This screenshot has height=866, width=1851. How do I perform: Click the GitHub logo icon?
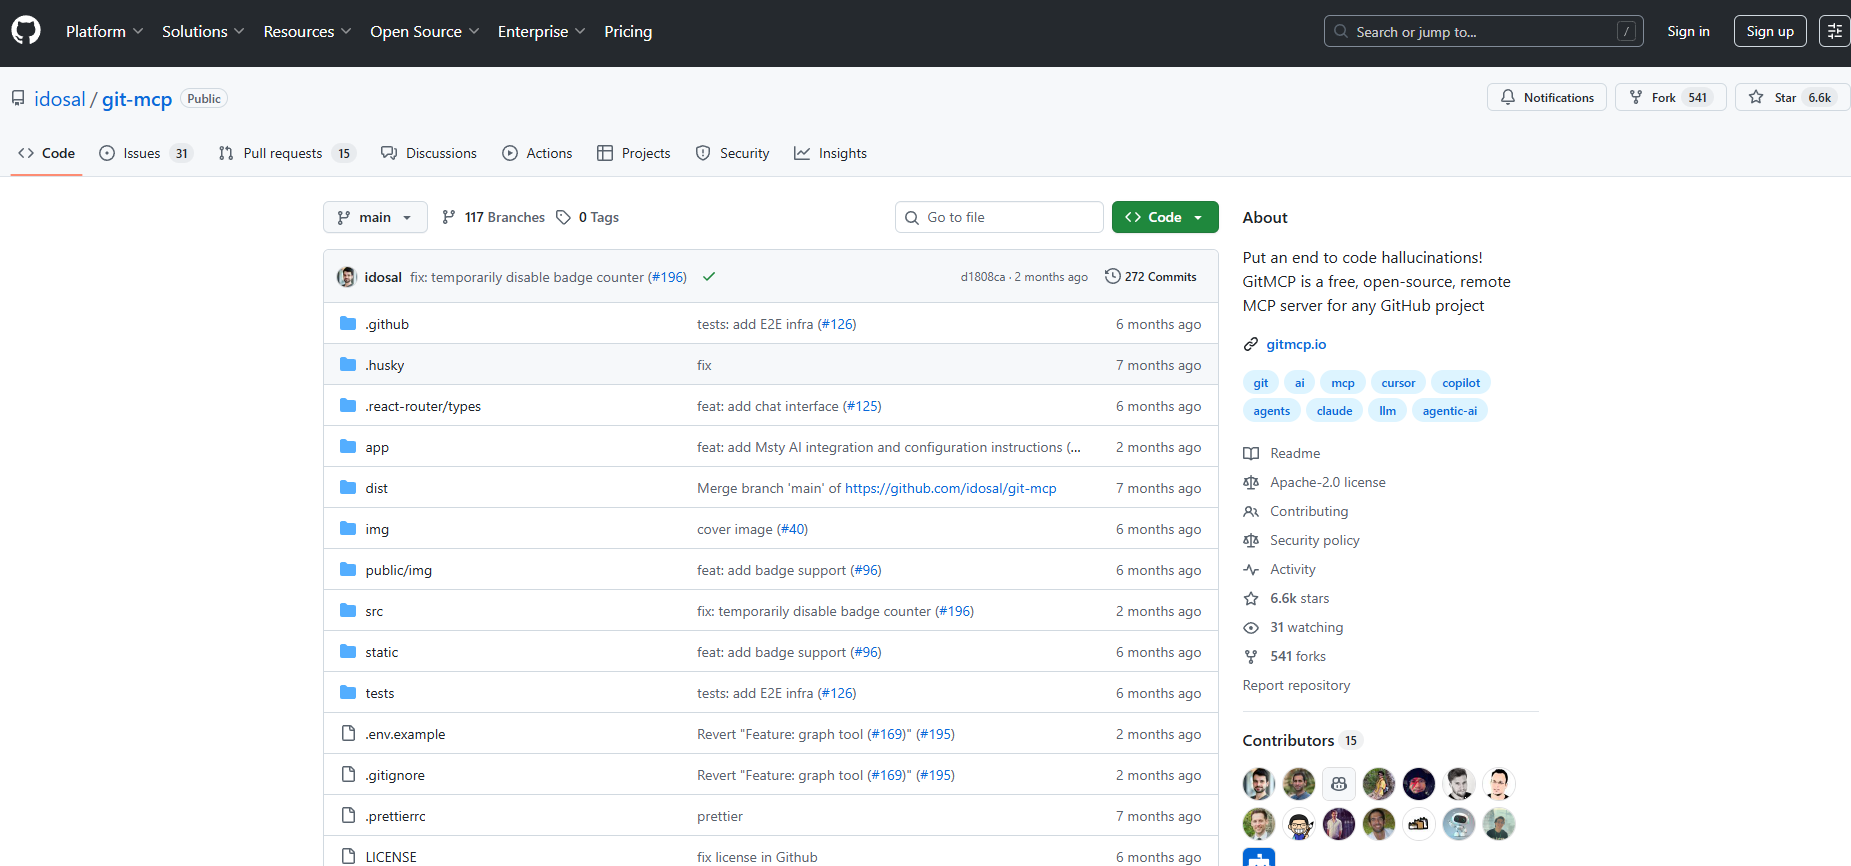(26, 31)
